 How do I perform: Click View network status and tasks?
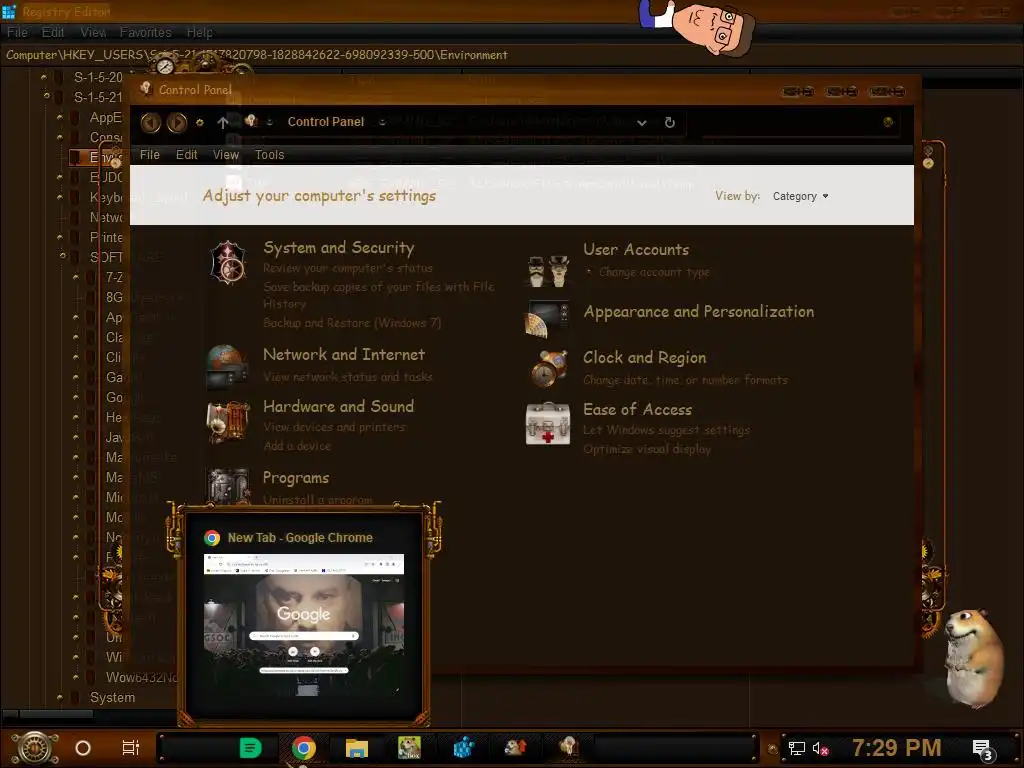pos(348,377)
